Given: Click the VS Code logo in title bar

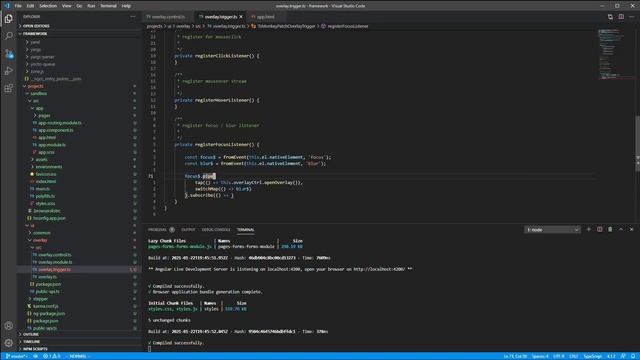Looking at the screenshot, I should coord(7,6).
